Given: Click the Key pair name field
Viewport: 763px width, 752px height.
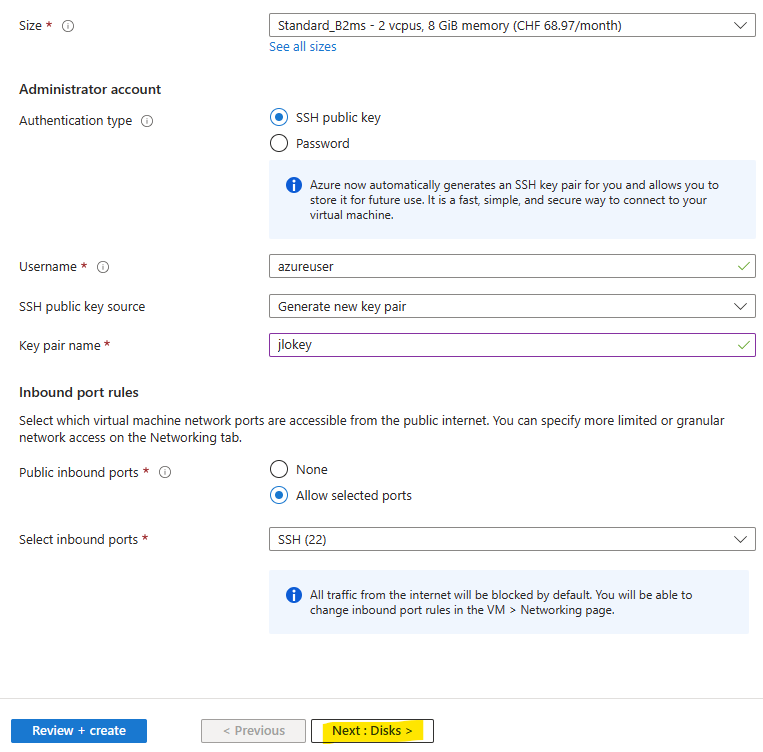Looking at the screenshot, I should point(512,345).
